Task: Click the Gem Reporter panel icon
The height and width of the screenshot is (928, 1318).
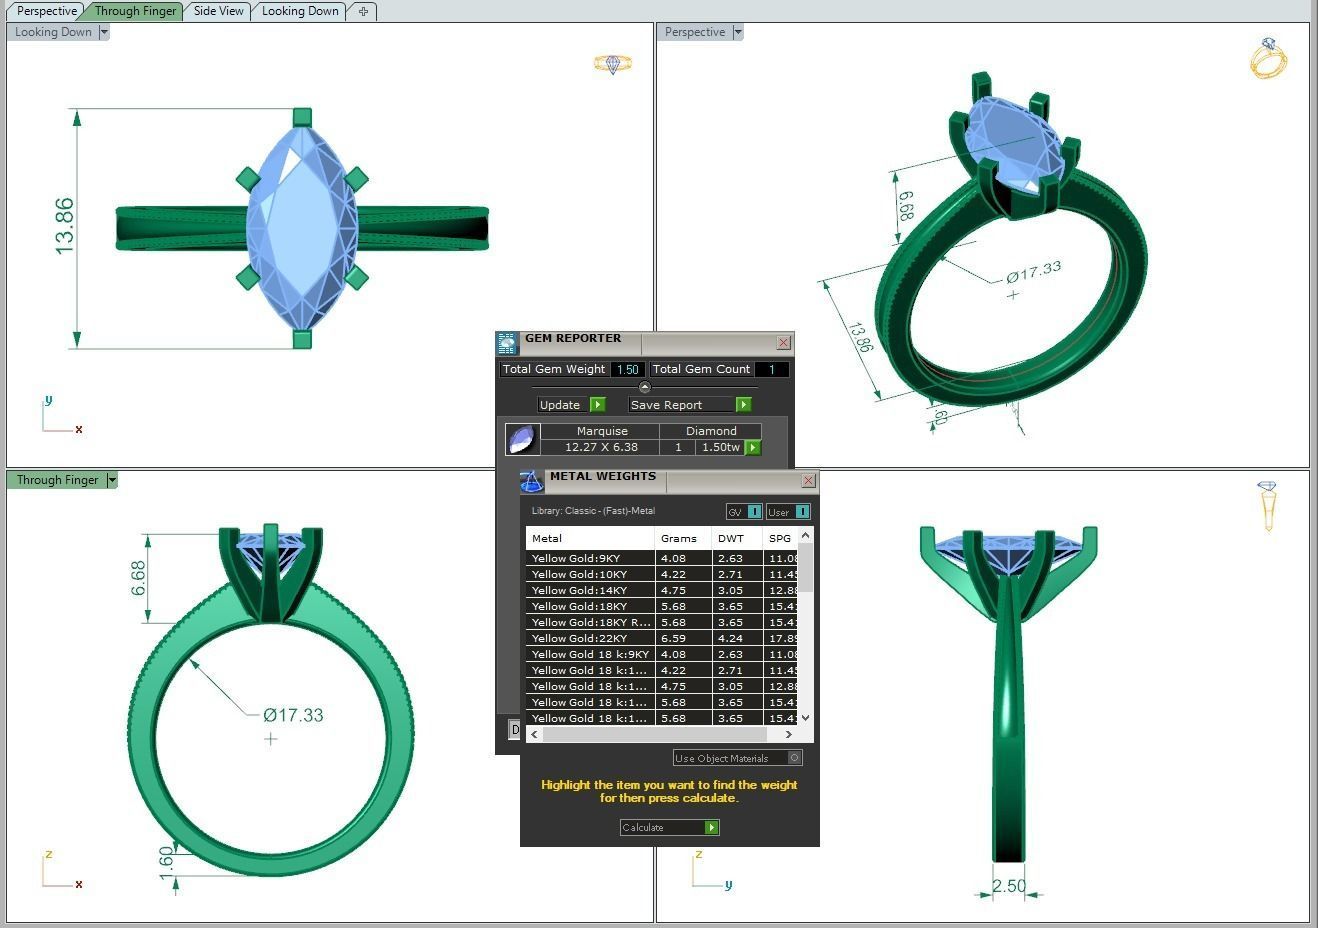Action: (x=507, y=343)
